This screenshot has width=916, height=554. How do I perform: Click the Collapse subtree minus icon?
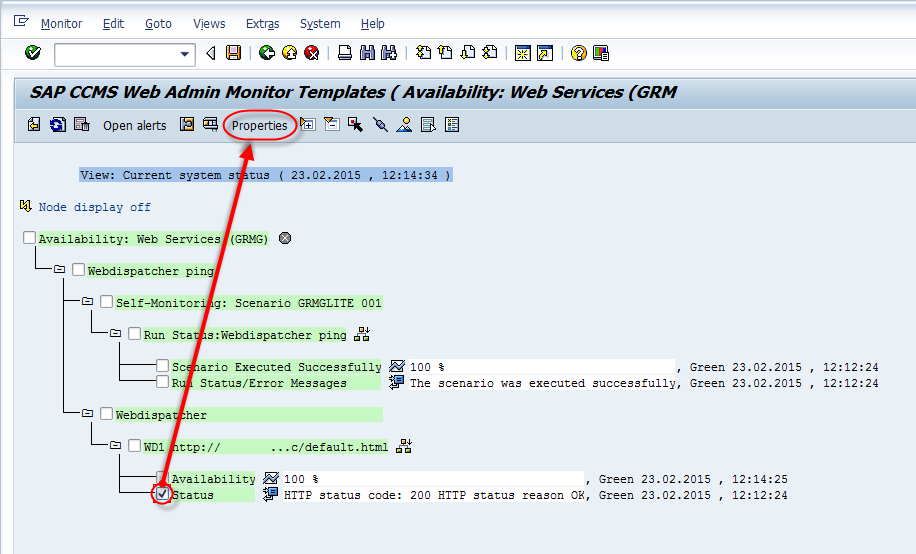[332, 124]
